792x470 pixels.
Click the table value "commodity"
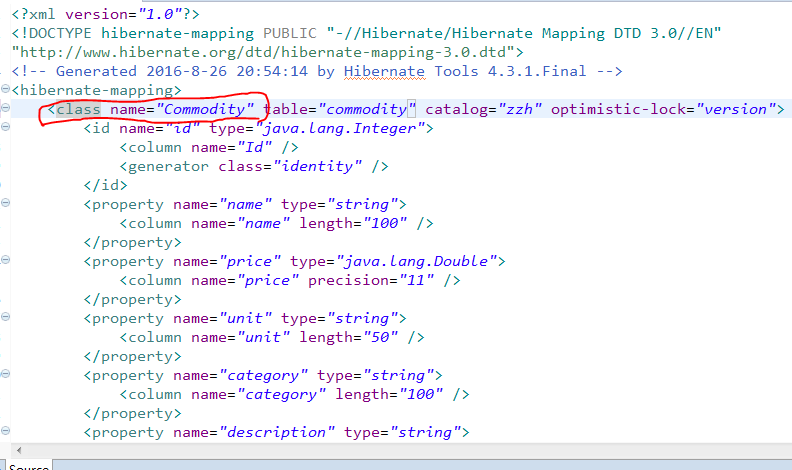point(366,110)
